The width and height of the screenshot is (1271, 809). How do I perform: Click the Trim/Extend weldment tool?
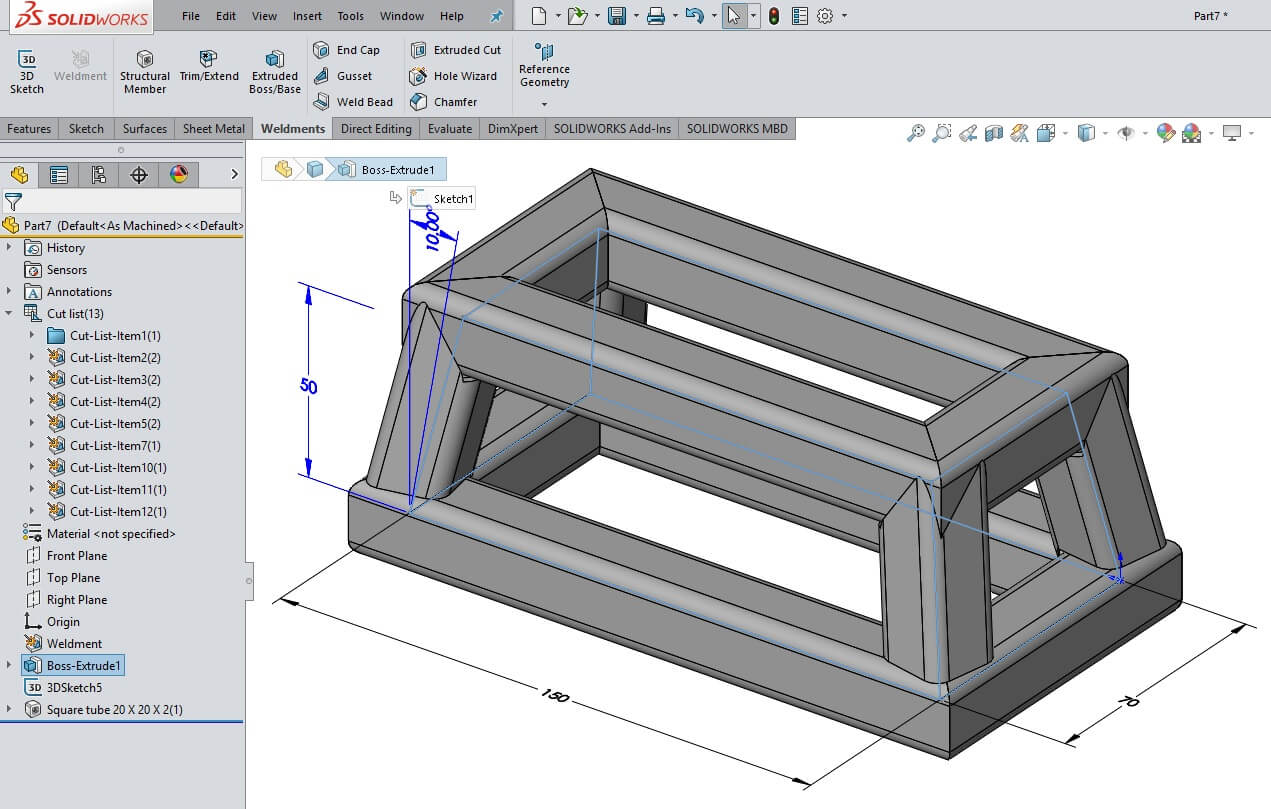pyautogui.click(x=209, y=69)
